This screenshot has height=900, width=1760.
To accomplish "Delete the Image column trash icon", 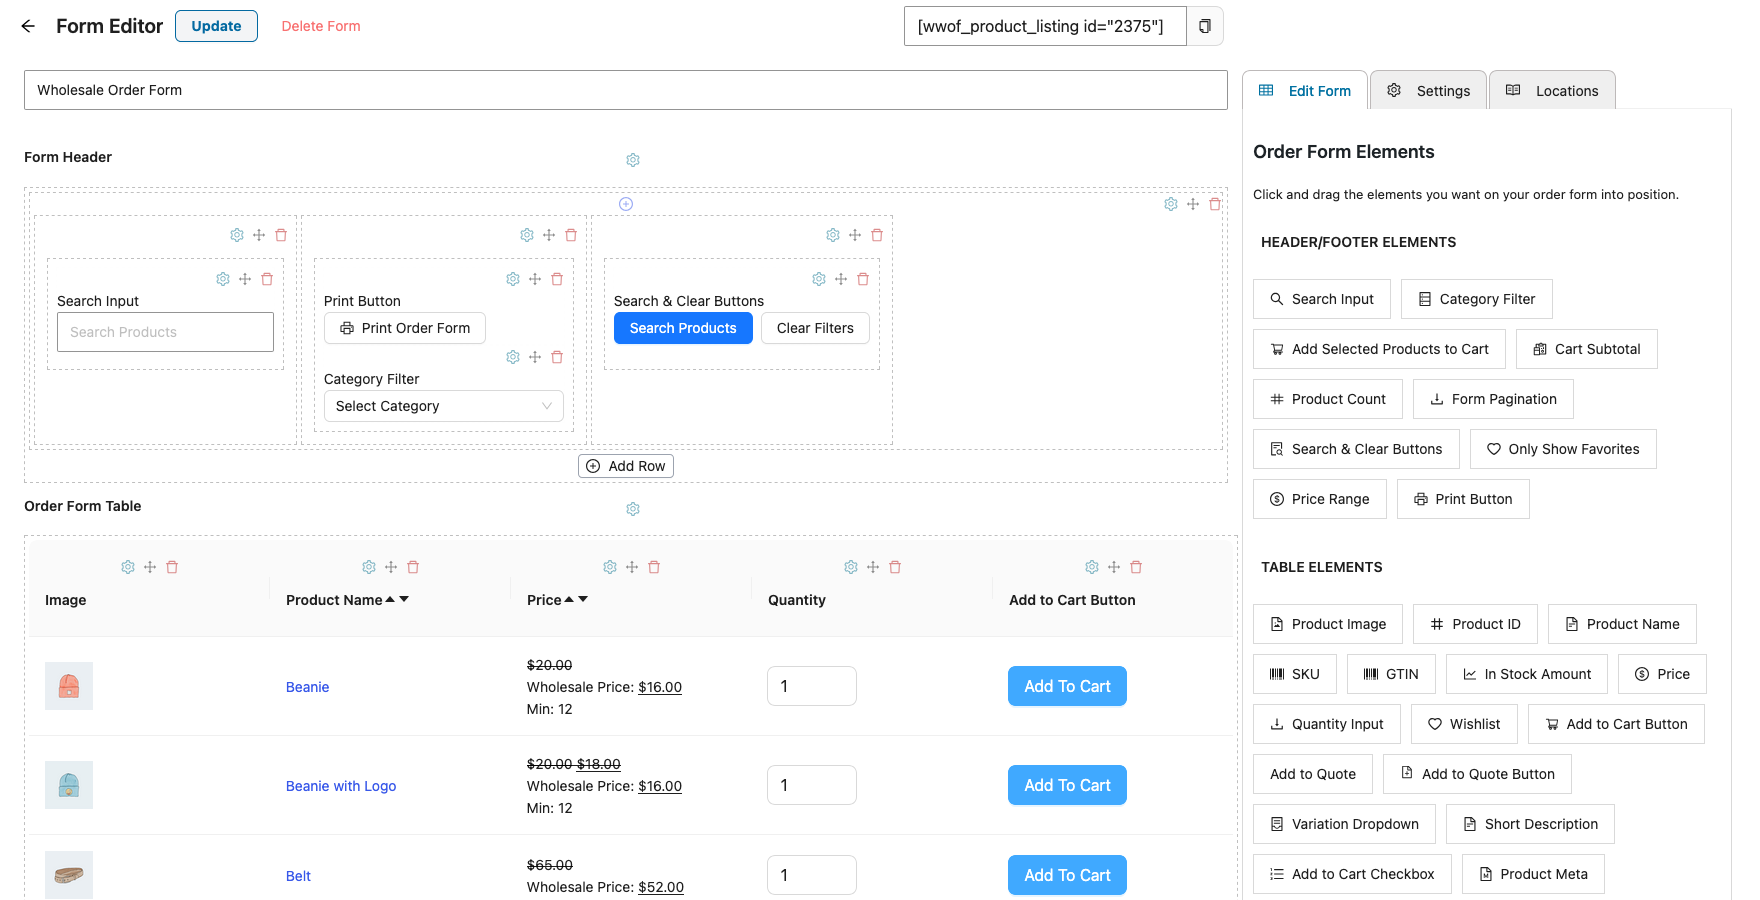I will click(172, 567).
